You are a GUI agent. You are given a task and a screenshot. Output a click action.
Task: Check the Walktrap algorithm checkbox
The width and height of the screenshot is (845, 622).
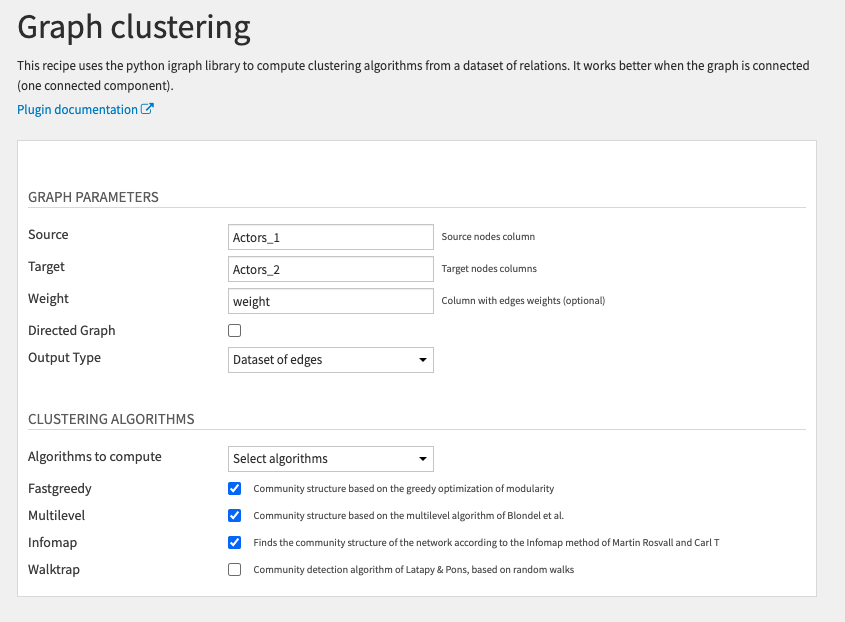235,570
